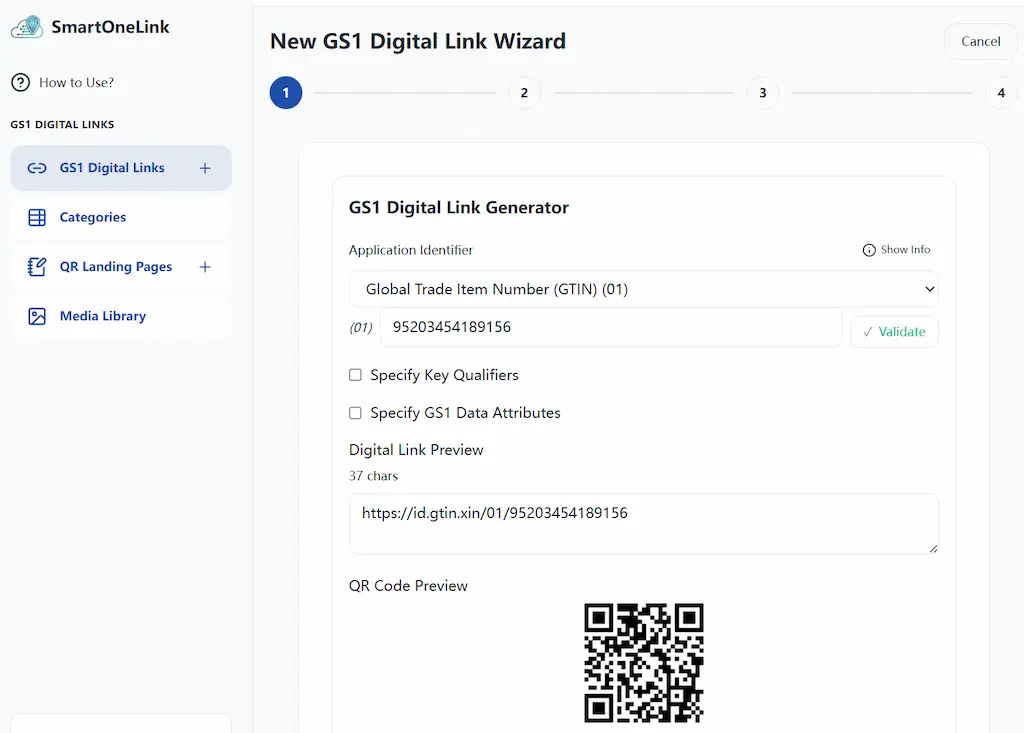Screen dimensions: 1024x733
Task: Click the GS1 Digital Links chain icon
Action: pyautogui.click(x=37, y=168)
